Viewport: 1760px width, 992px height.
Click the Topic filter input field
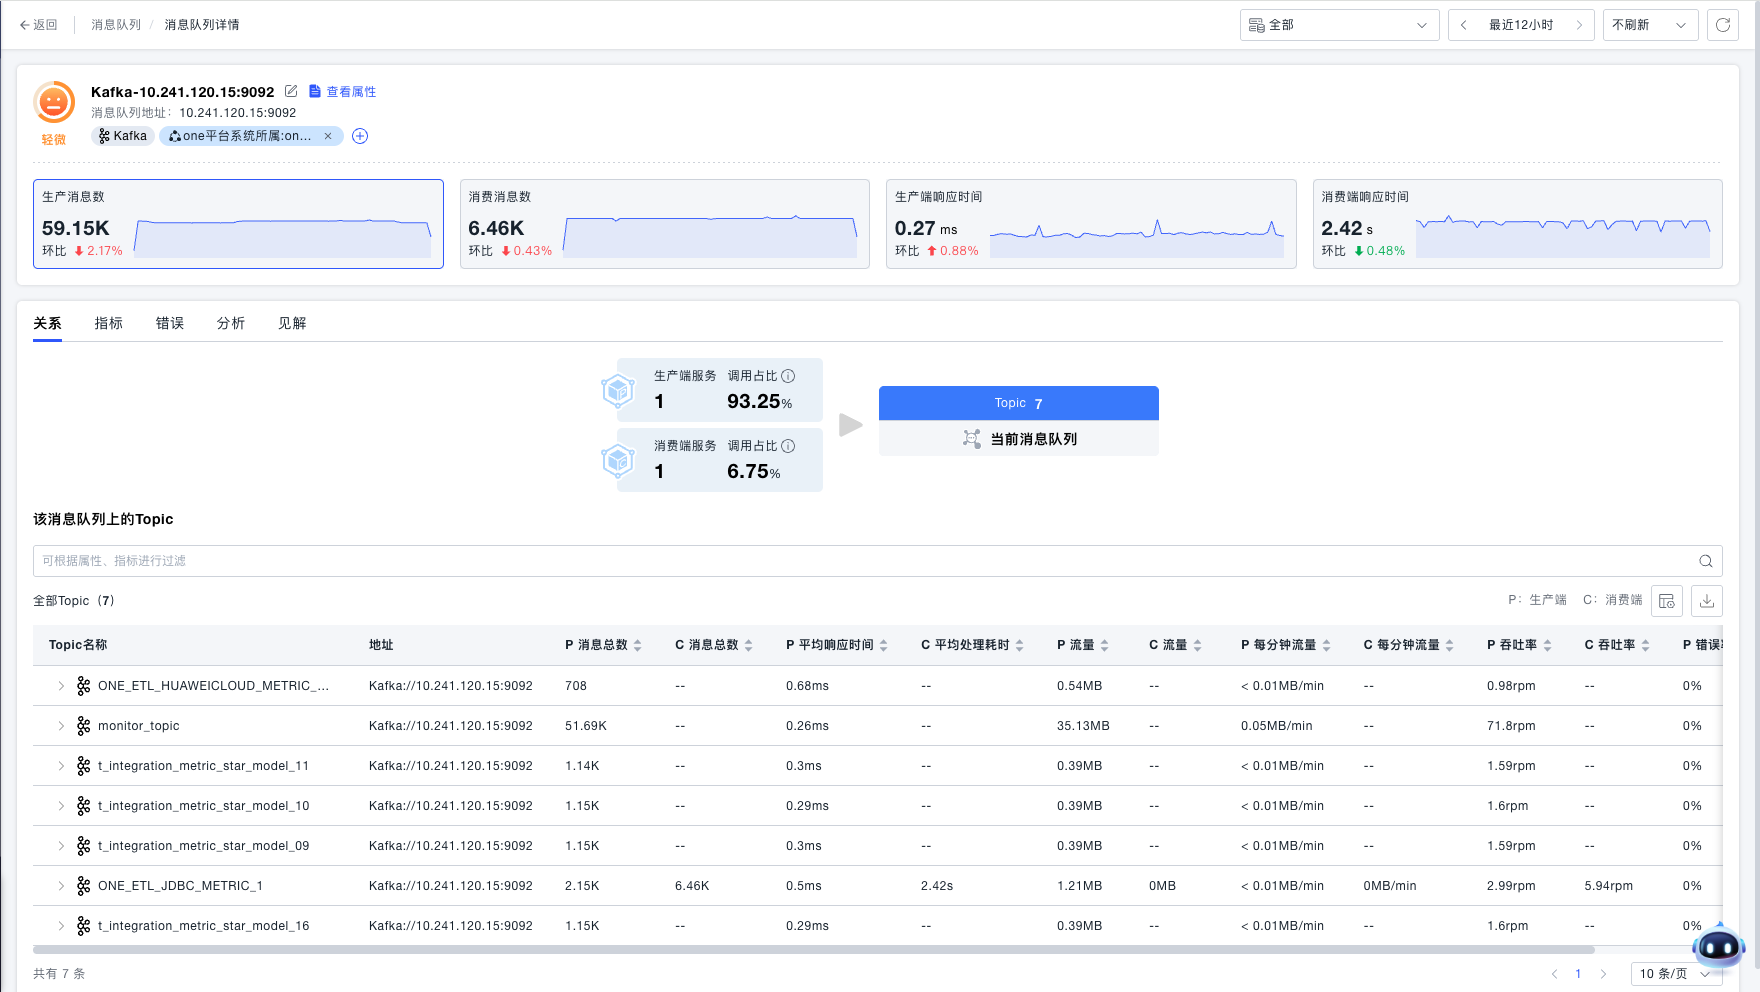pos(860,561)
